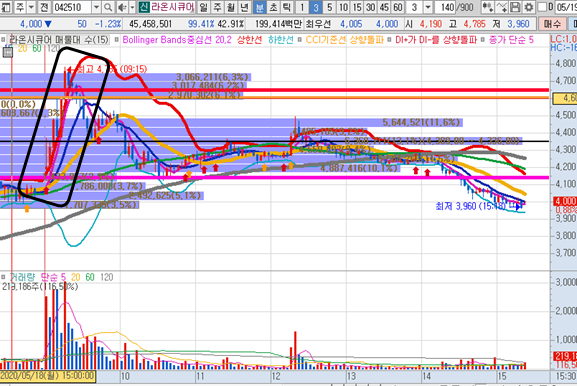
Task: Click the 최우선 bid value 4,005
Action: pos(351,24)
